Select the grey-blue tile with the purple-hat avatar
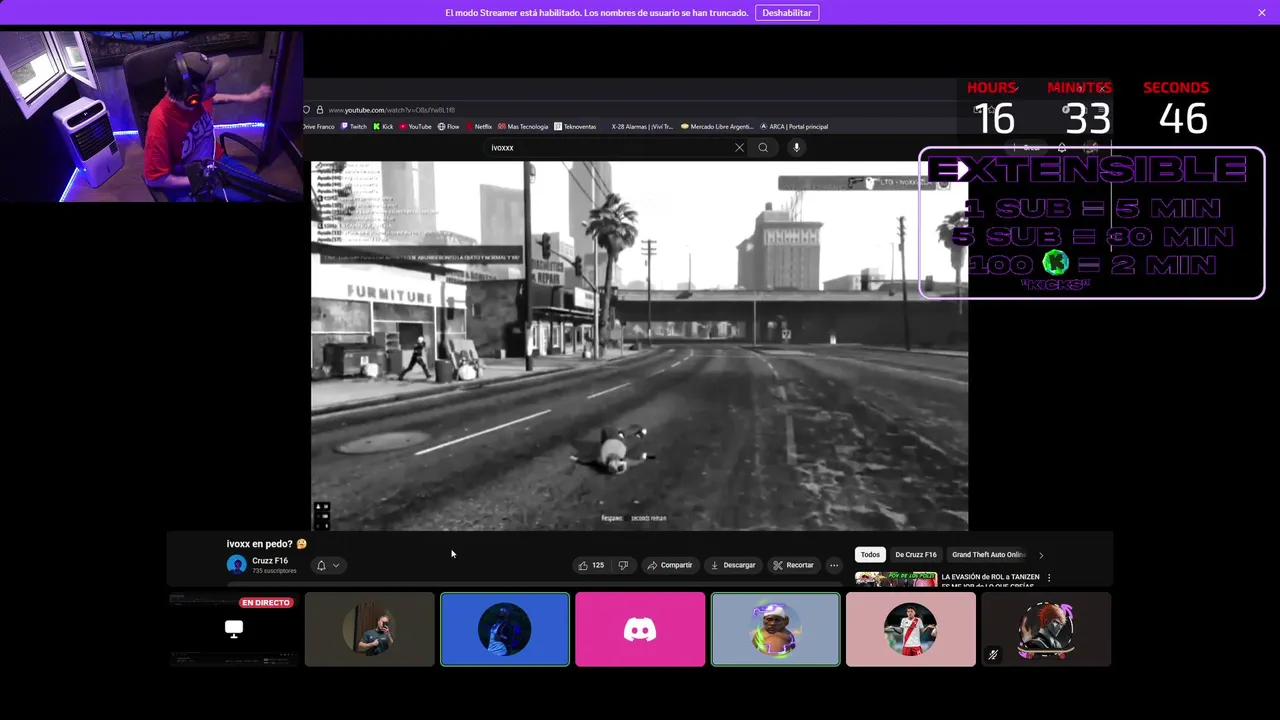1280x720 pixels. click(776, 629)
